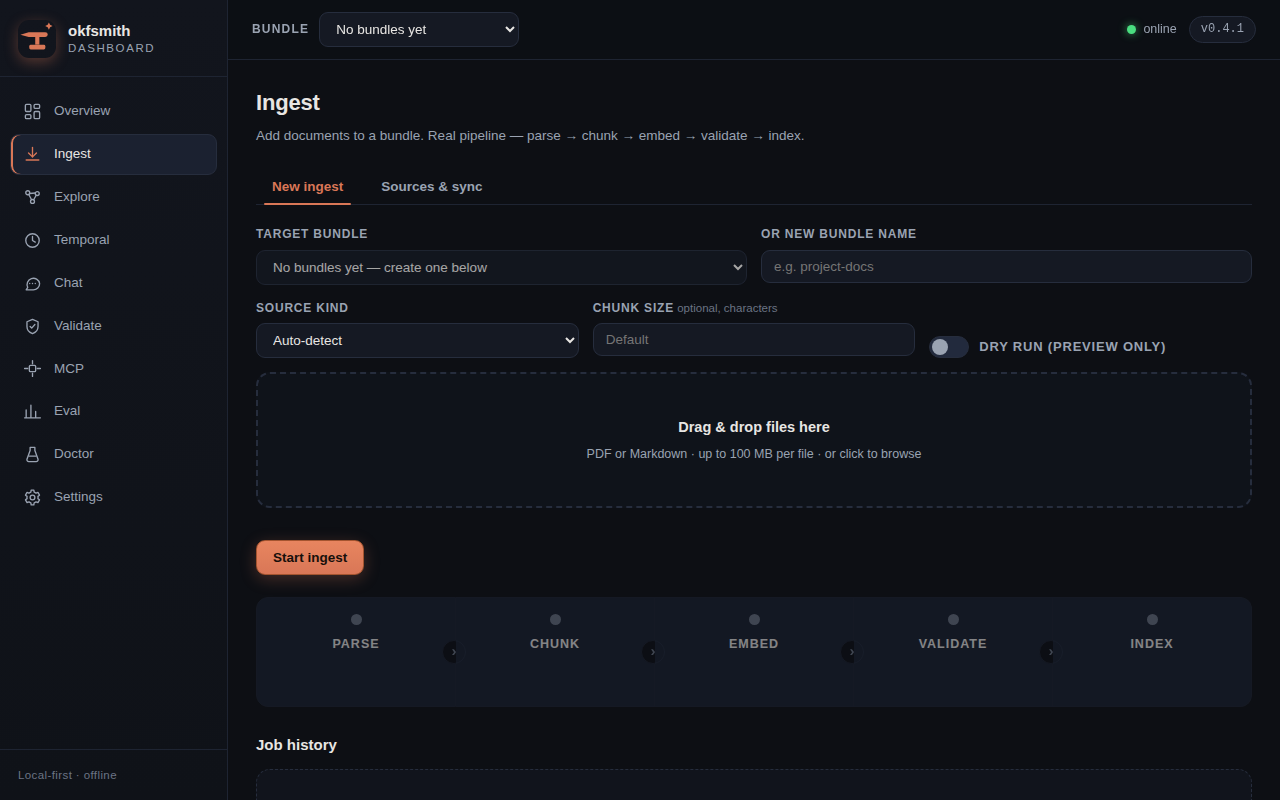Click the chevron between Validate and Index
Viewport: 1280px width, 800px height.
[x=1049, y=652]
